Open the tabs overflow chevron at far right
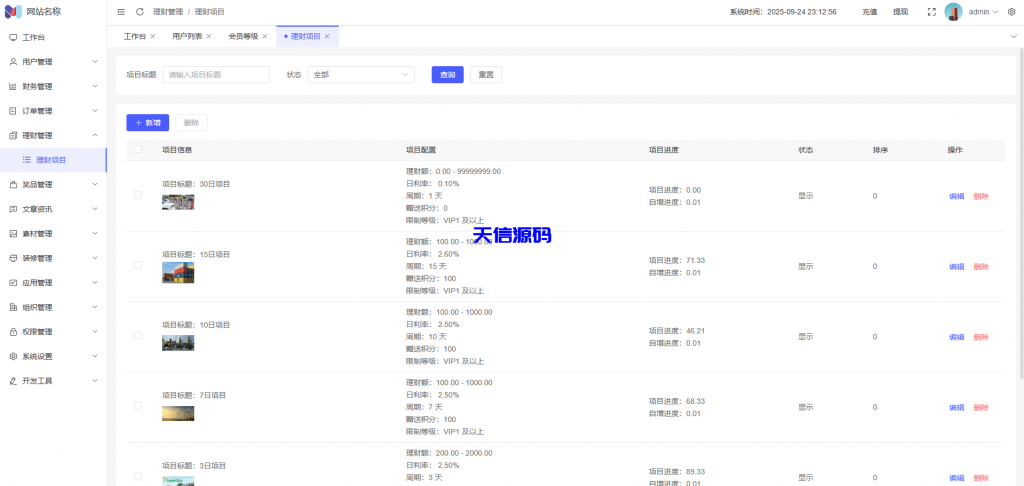Image resolution: width=1024 pixels, height=486 pixels. tap(1012, 36)
